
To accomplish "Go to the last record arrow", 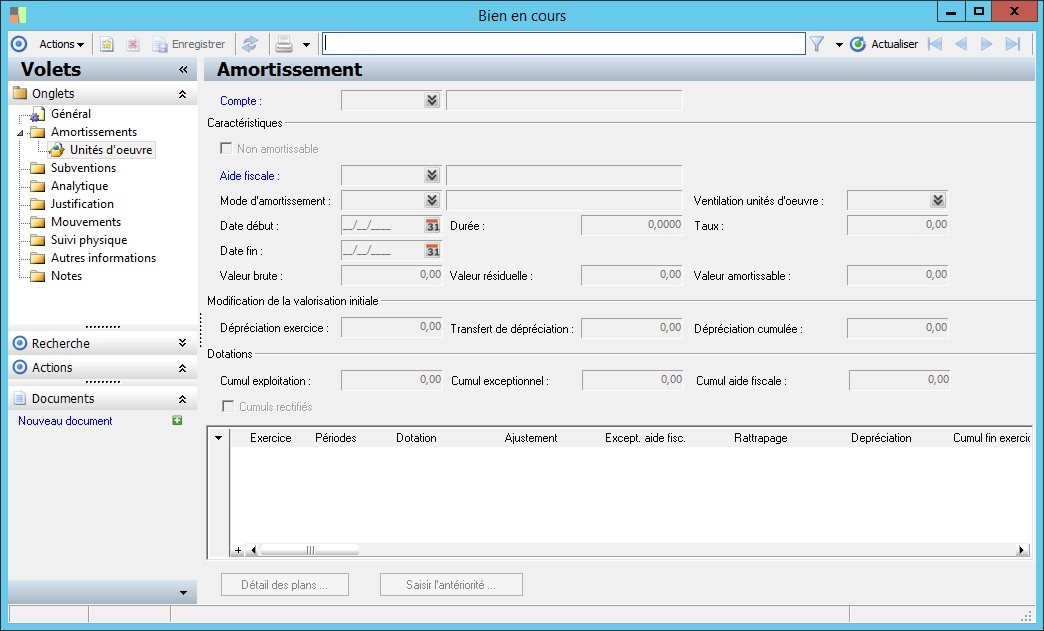I will (1012, 44).
